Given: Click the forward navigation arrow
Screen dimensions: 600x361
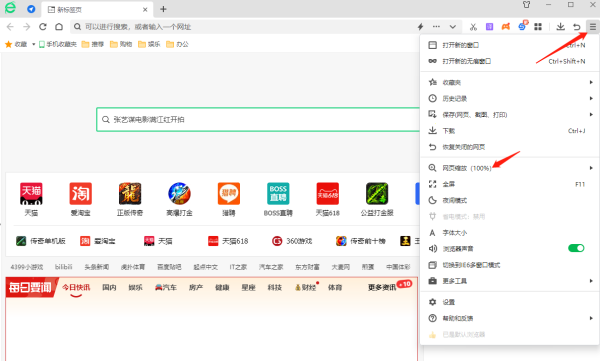Looking at the screenshot, I should [26, 26].
